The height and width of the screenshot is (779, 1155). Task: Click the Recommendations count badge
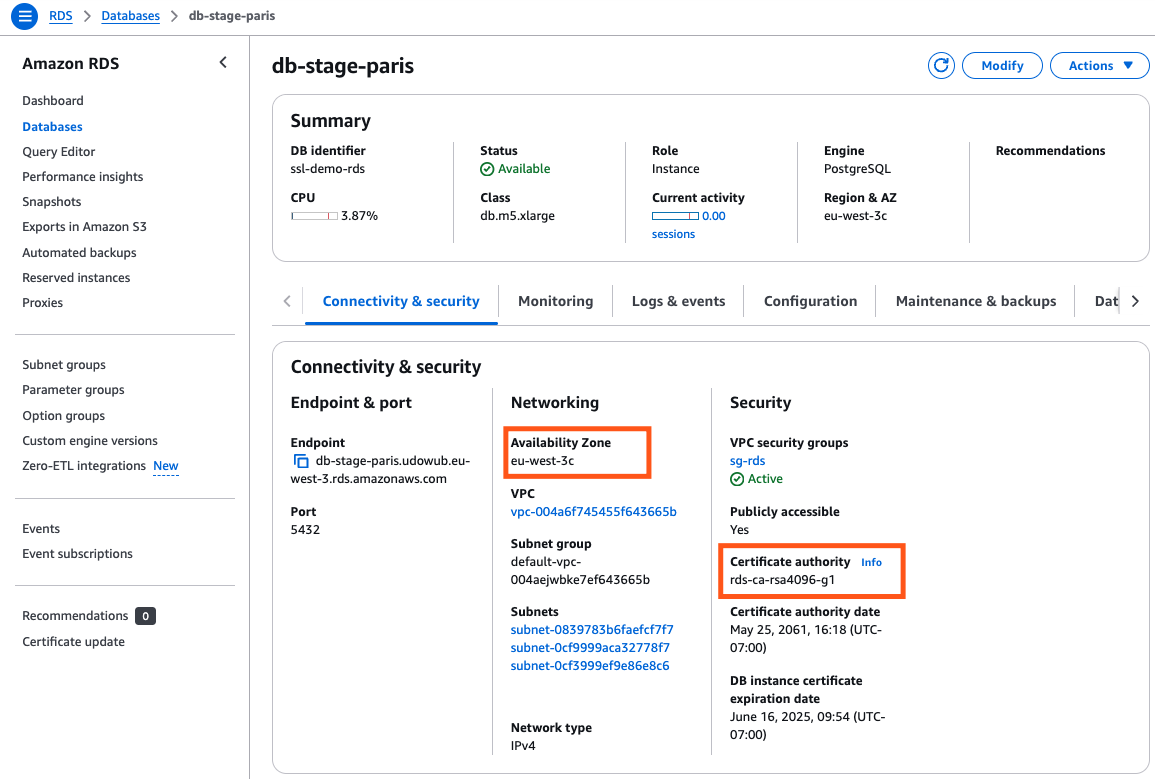(x=145, y=616)
